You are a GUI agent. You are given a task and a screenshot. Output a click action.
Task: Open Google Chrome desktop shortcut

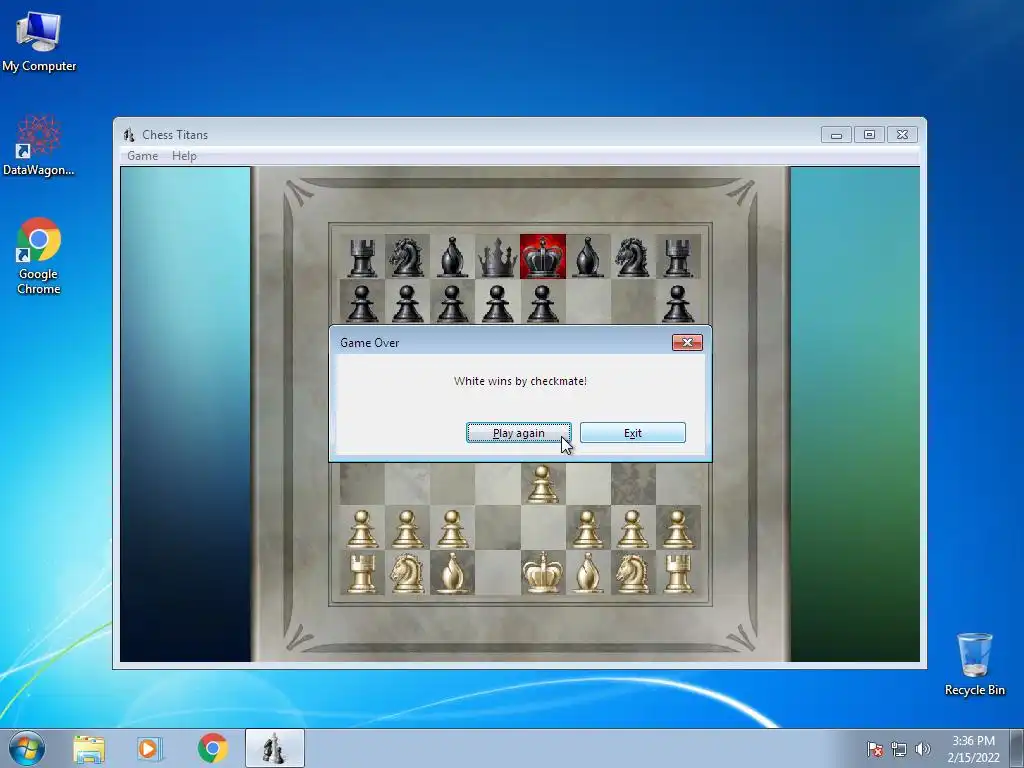(x=39, y=255)
